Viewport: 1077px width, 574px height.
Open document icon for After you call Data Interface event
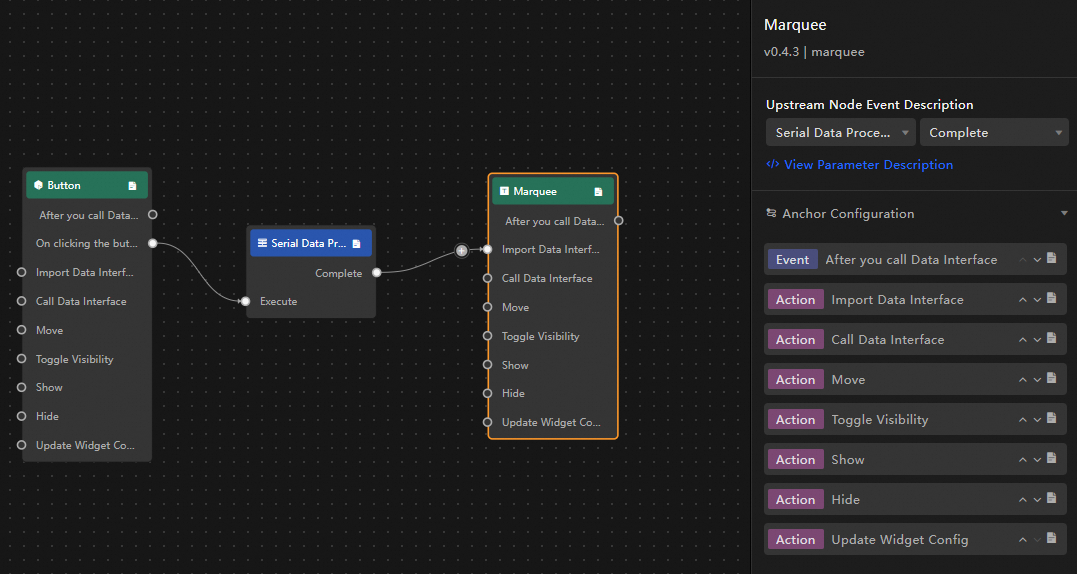(x=1052, y=259)
